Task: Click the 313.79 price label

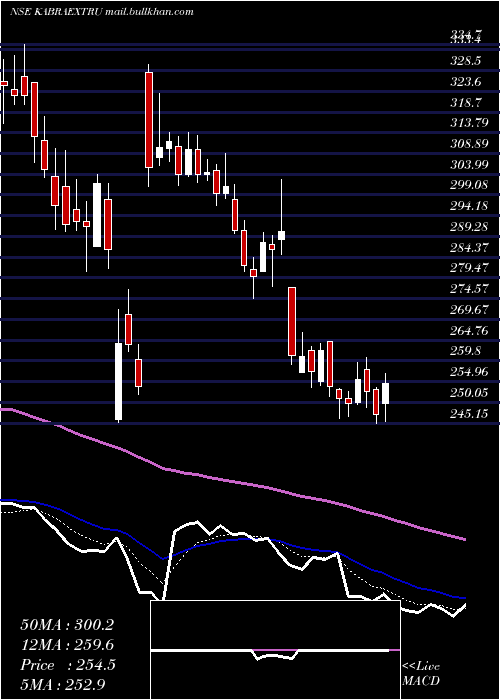Action: point(469,123)
